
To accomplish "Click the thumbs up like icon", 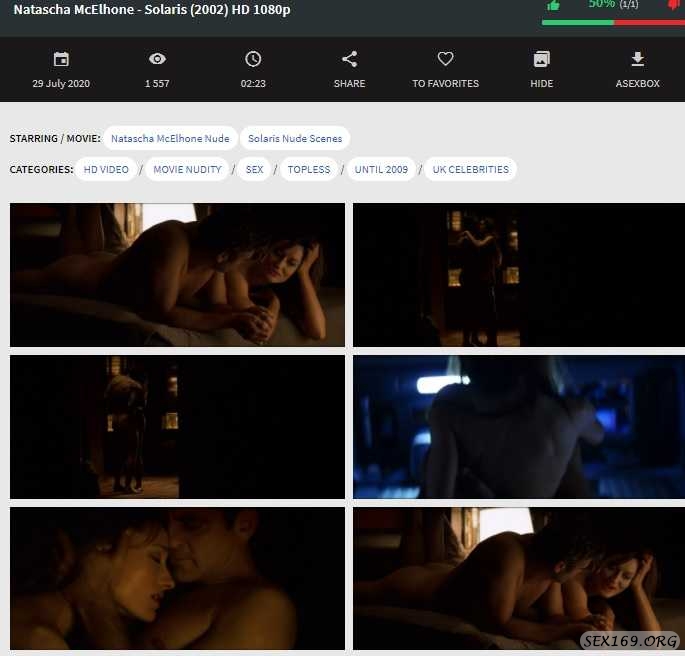I will pos(553,5).
